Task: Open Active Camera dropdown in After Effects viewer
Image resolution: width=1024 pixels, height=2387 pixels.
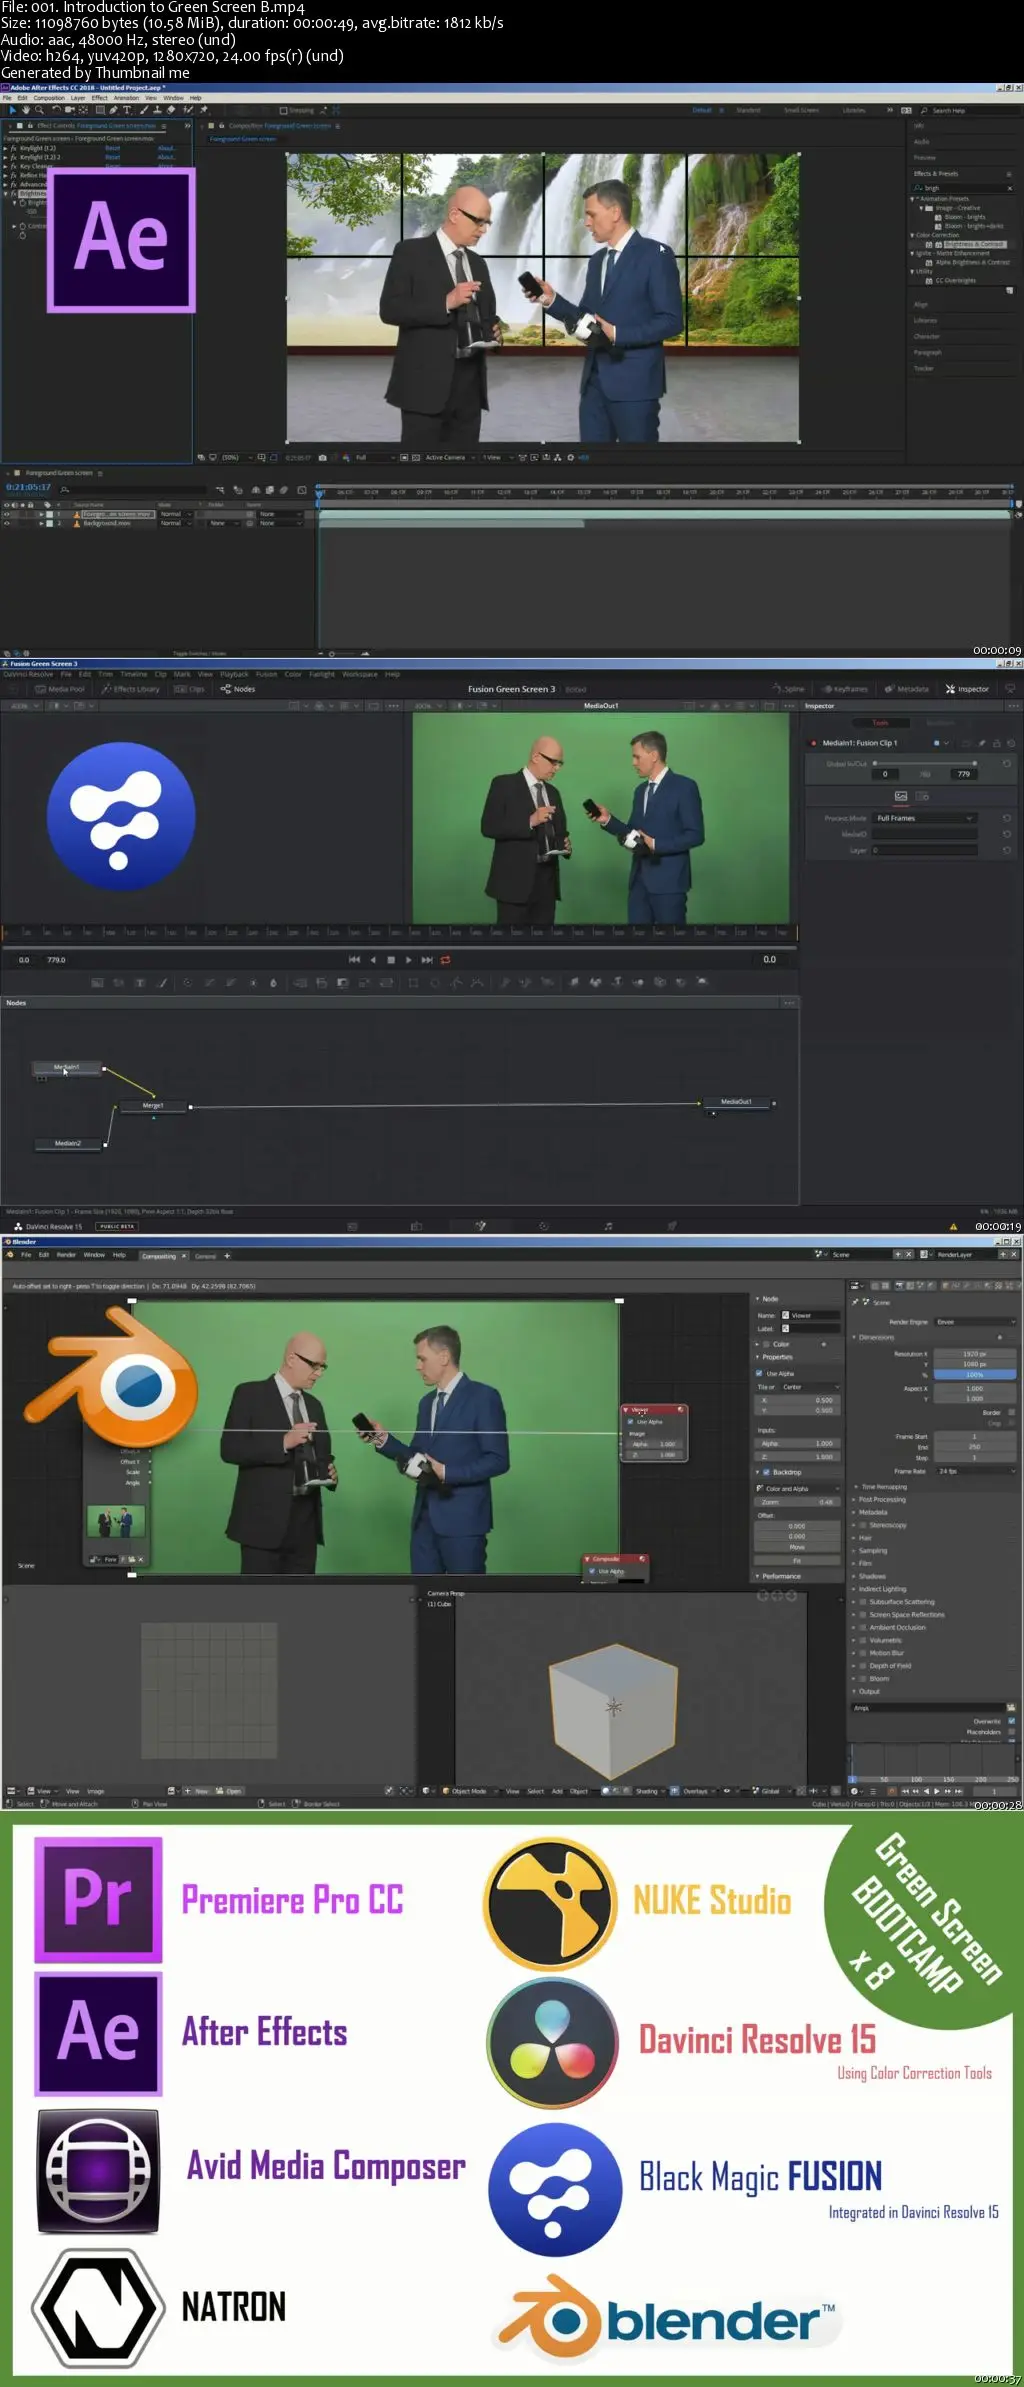Action: pyautogui.click(x=449, y=458)
